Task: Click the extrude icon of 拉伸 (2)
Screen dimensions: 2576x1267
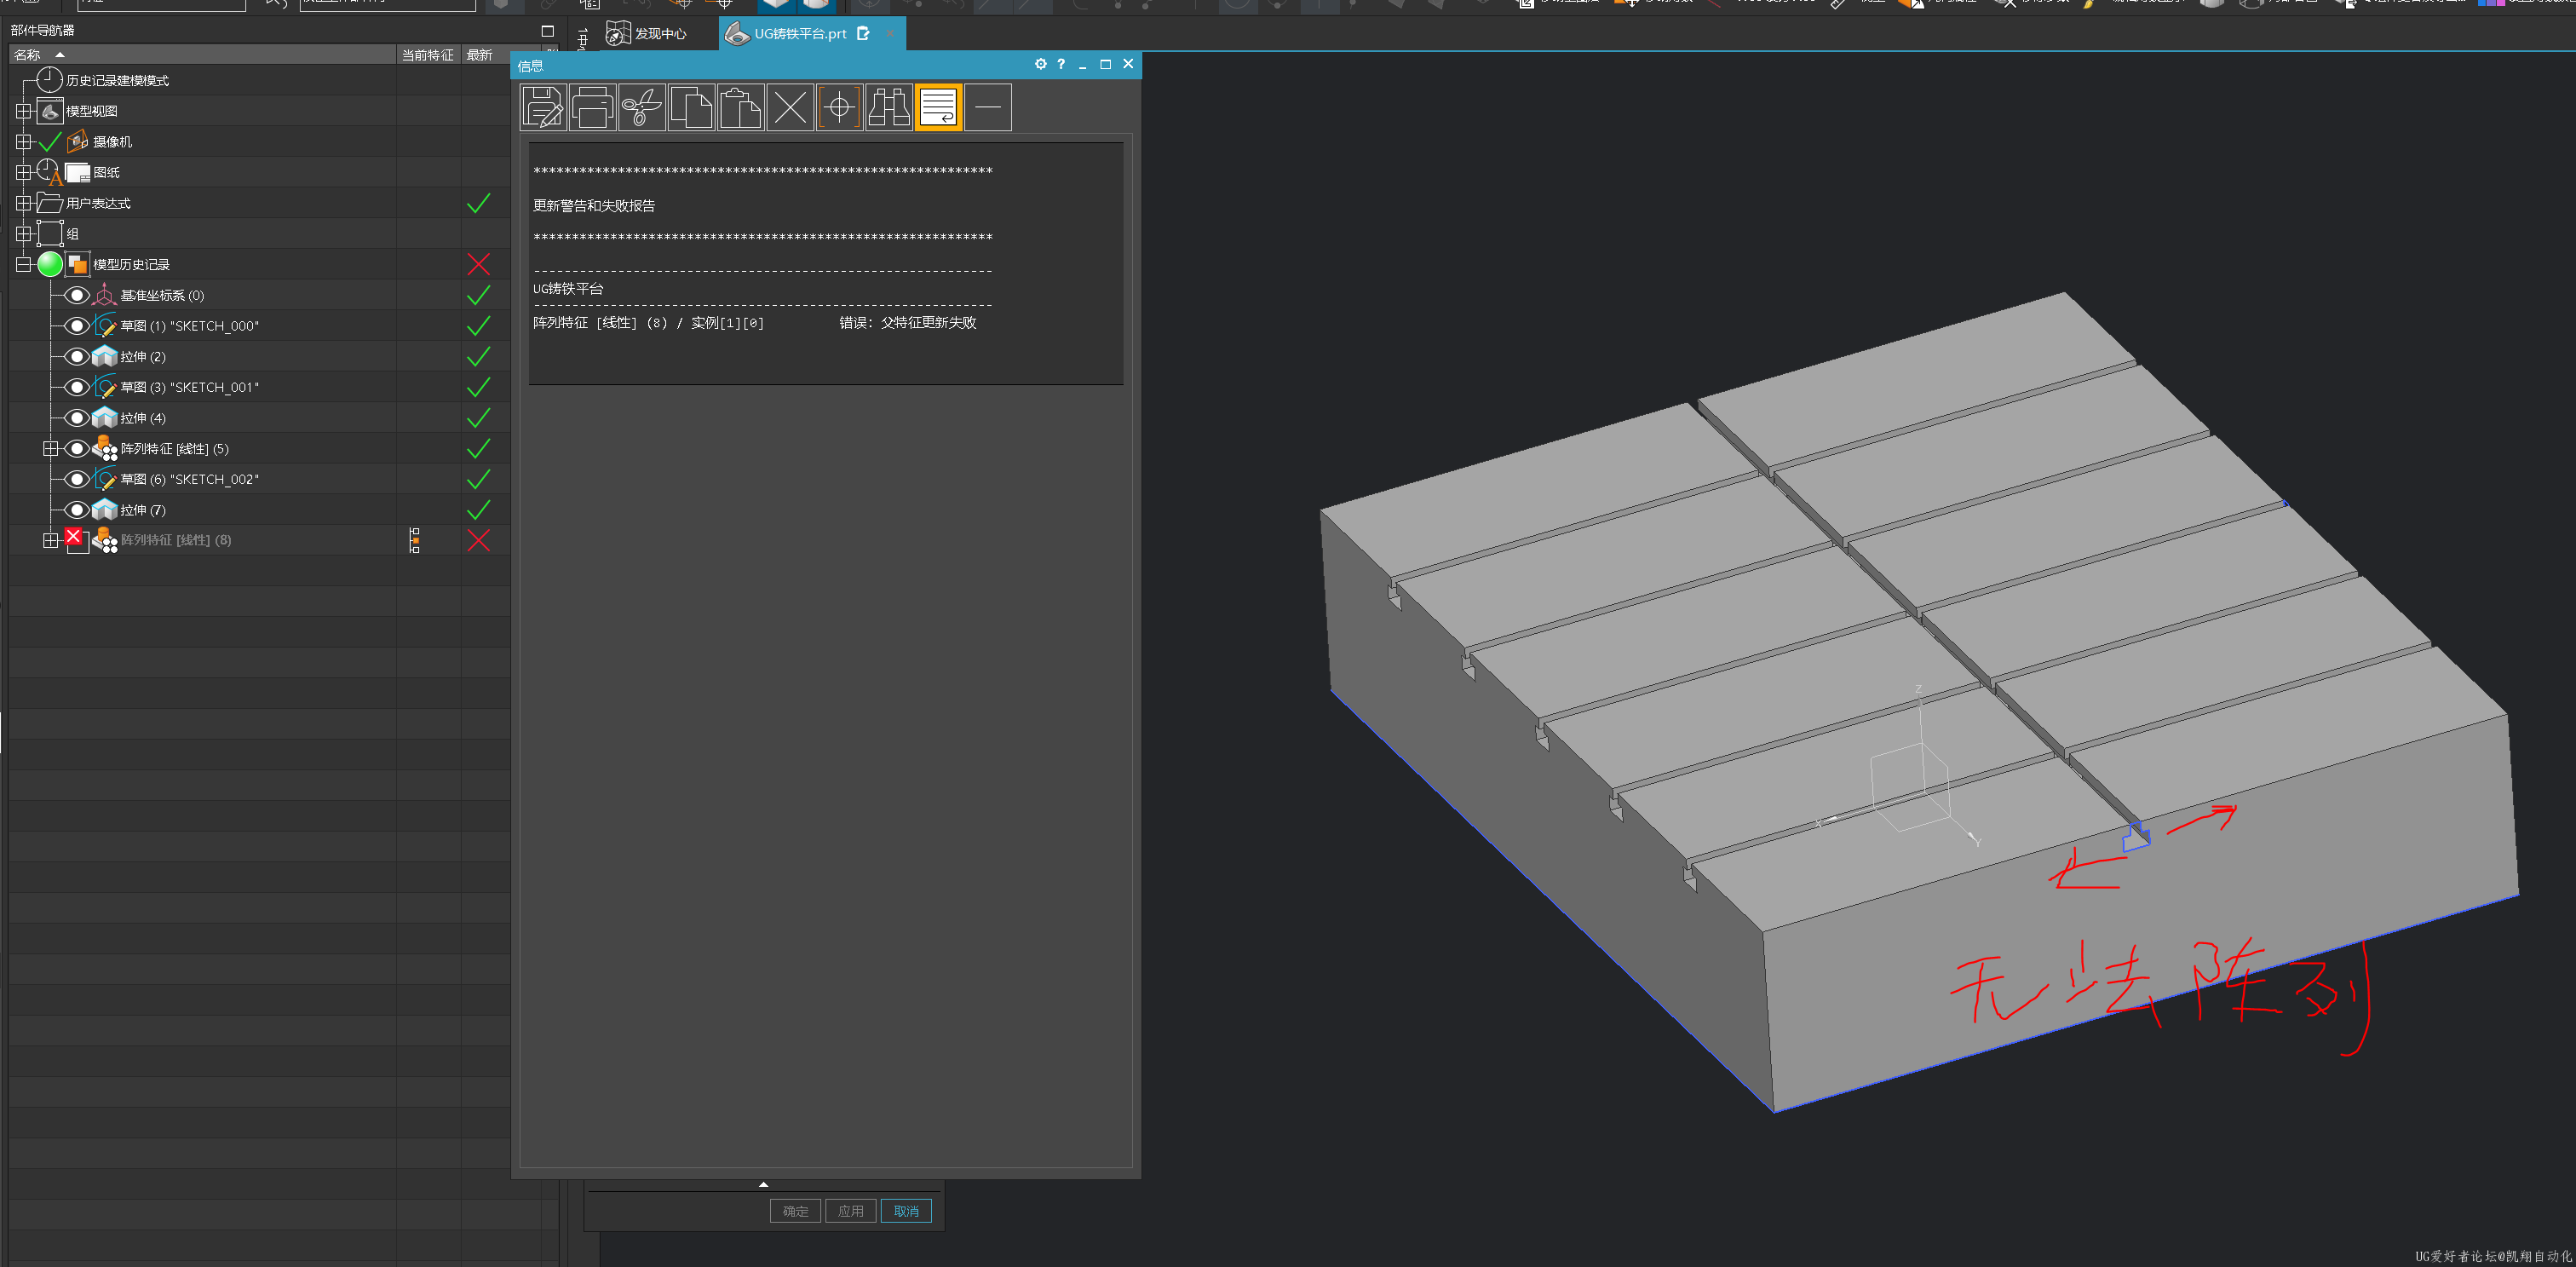Action: click(x=104, y=357)
